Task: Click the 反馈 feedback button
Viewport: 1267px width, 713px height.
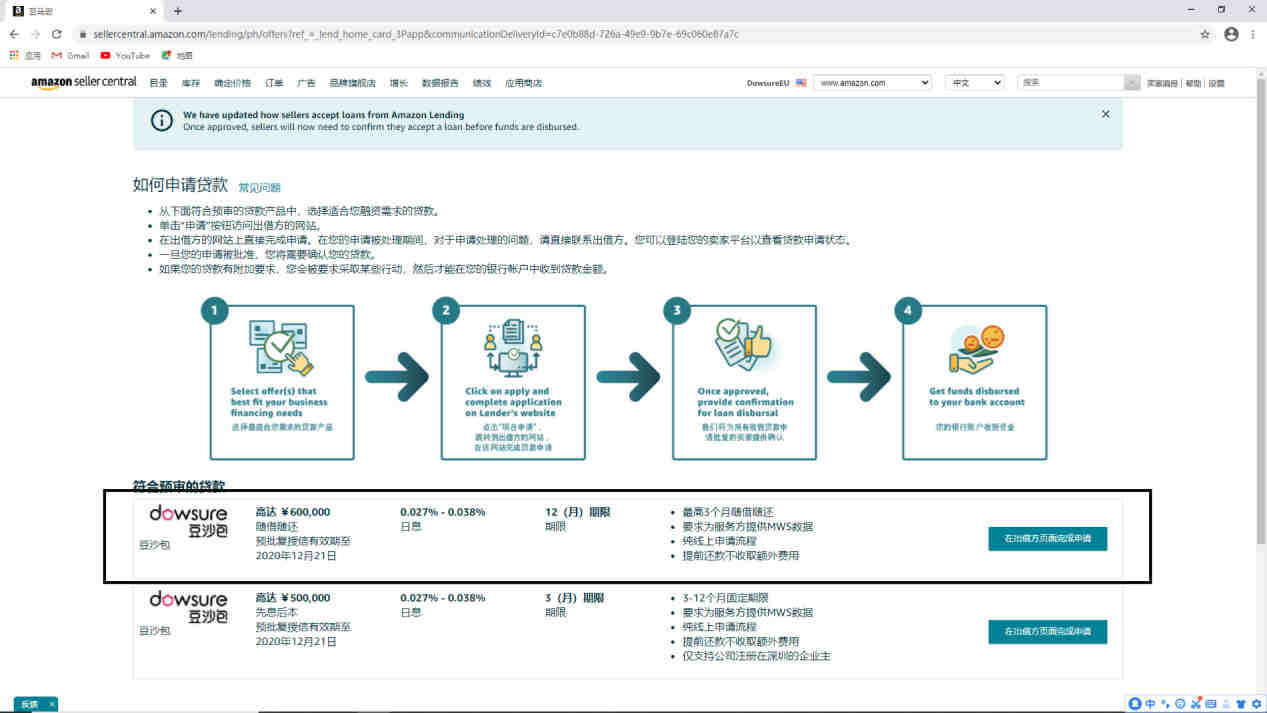Action: (x=35, y=704)
